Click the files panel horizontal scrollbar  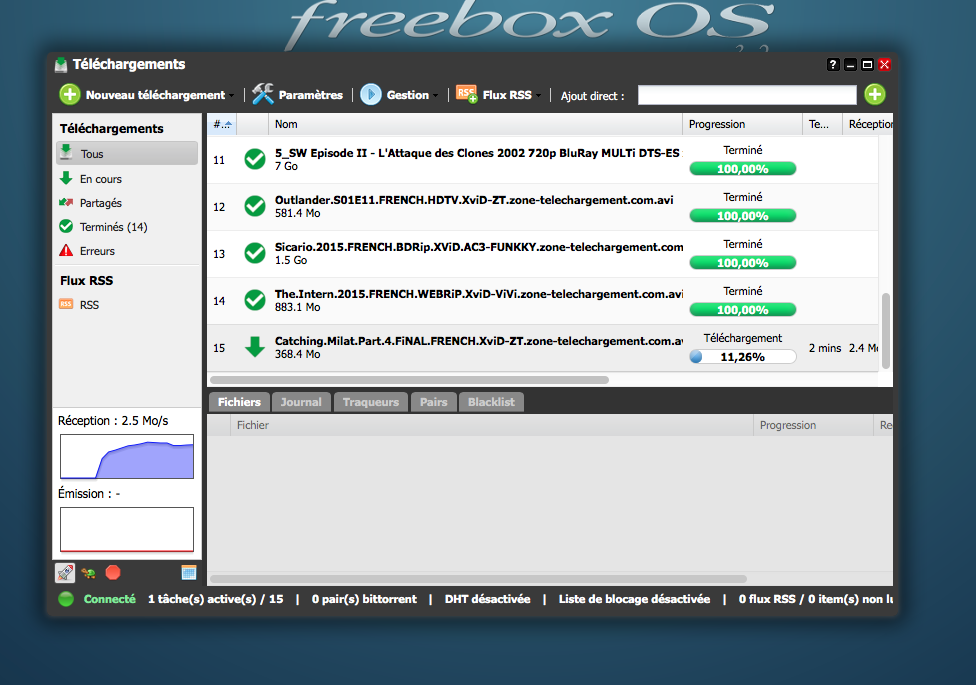pos(478,579)
